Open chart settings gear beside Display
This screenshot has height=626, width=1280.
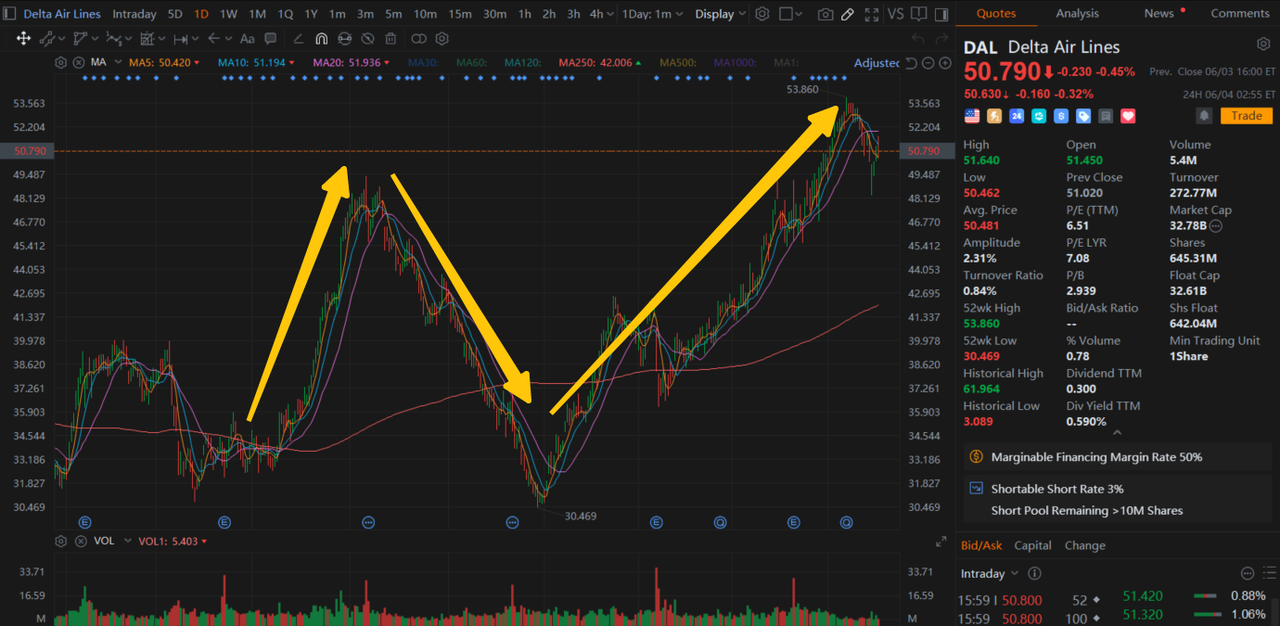(x=763, y=14)
